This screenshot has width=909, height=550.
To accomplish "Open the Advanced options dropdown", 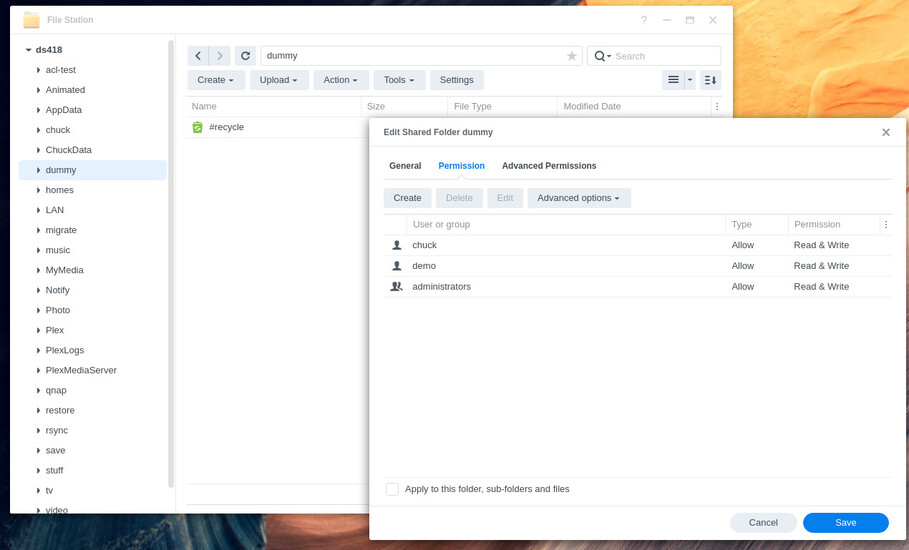I will point(579,198).
